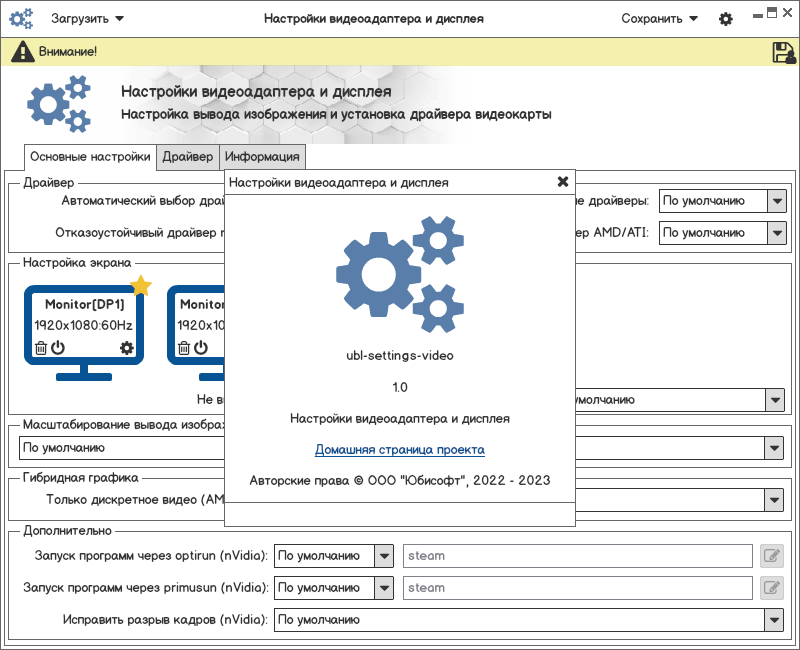The width and height of the screenshot is (800, 650).
Task: Click Исправить разрыв кадров (nVidia) label
Action: pos(165,620)
